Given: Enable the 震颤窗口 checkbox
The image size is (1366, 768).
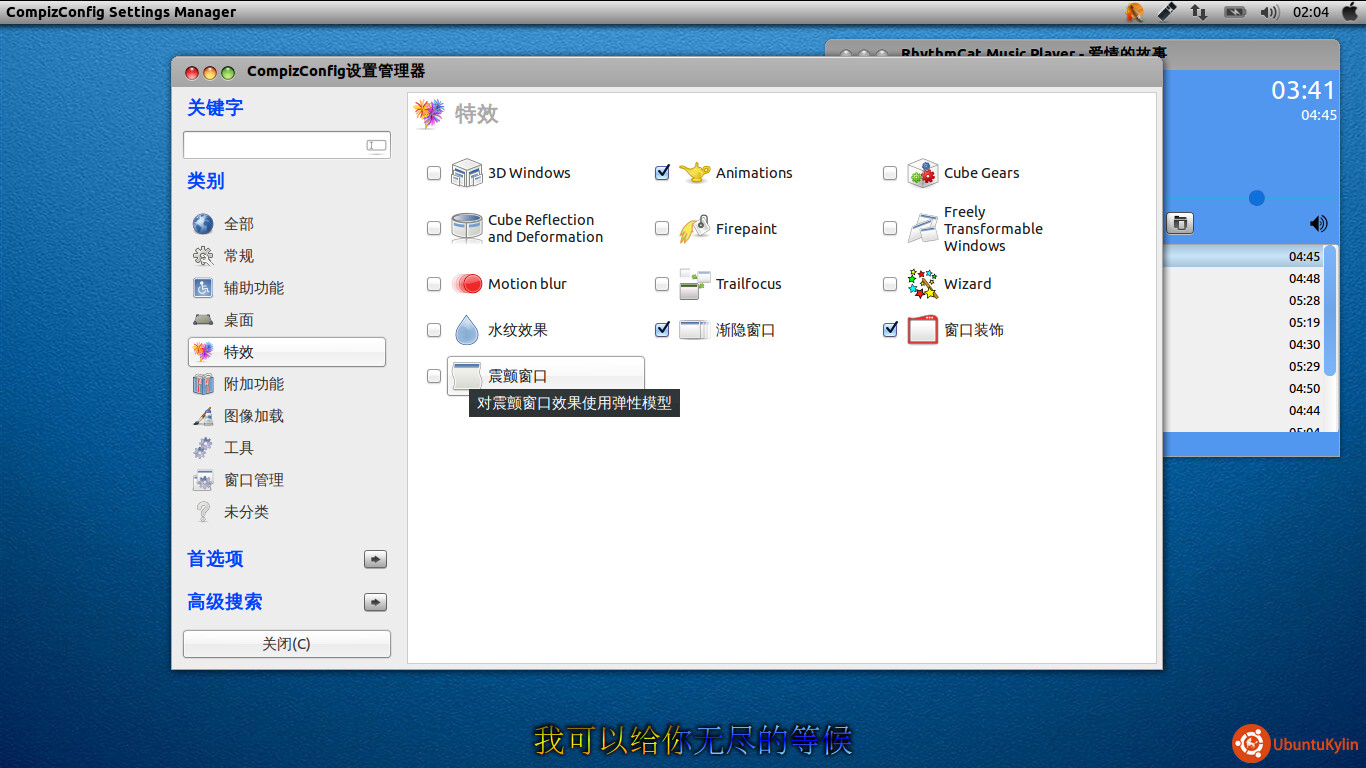Looking at the screenshot, I should (434, 376).
